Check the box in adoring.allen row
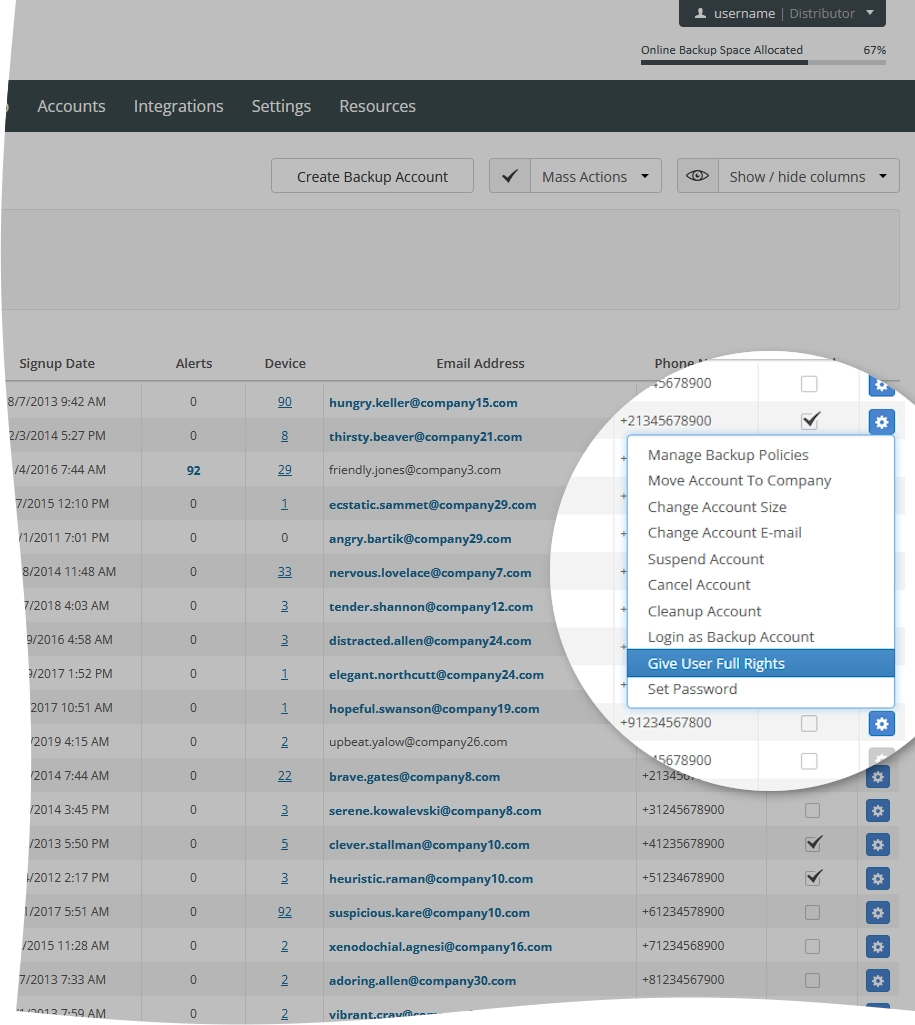 (x=812, y=981)
